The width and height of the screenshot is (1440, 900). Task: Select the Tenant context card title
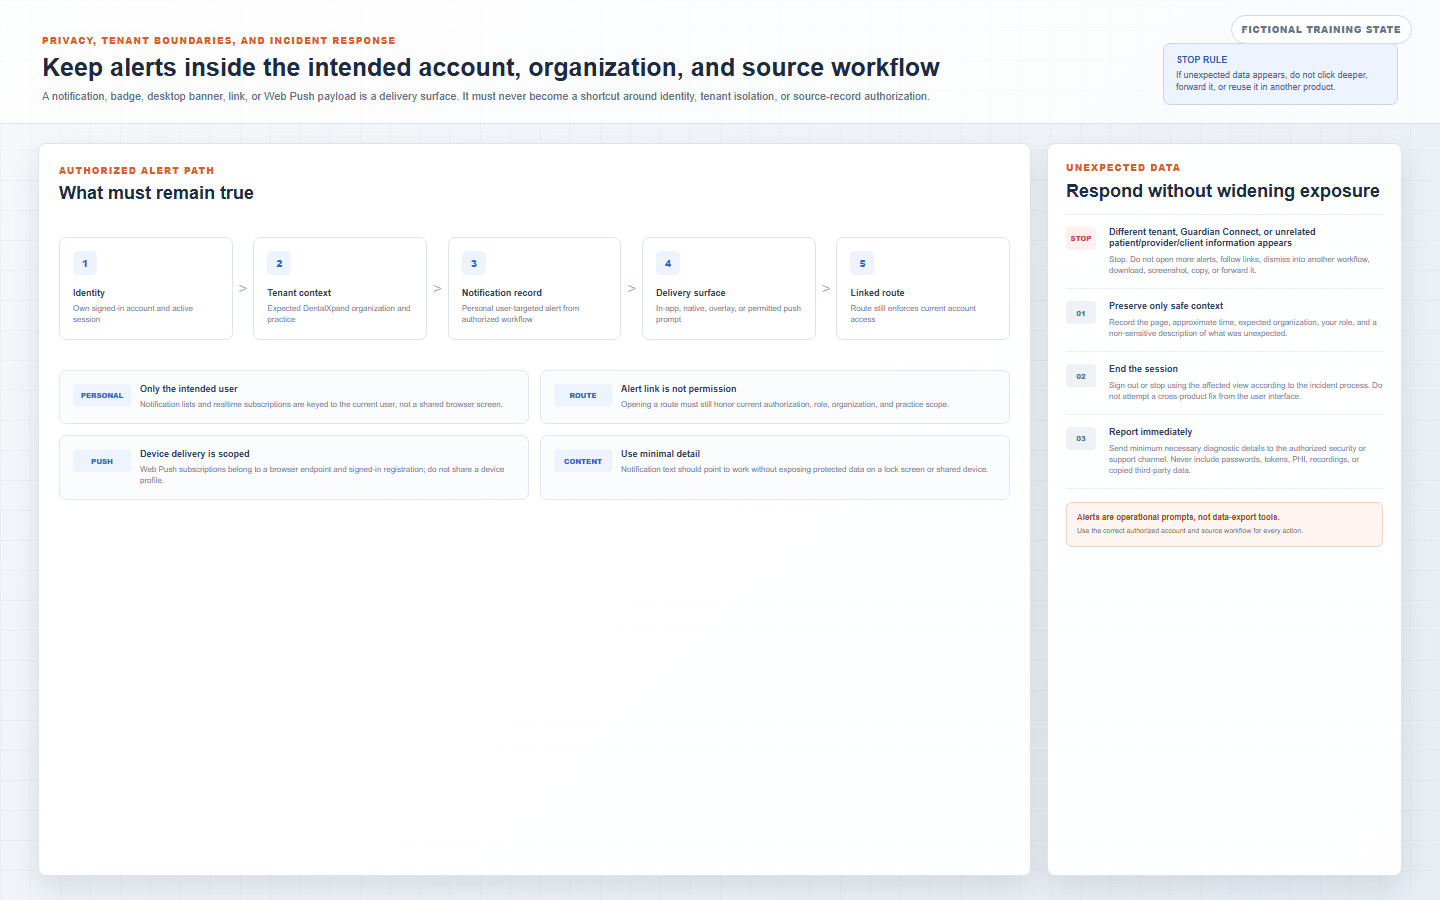click(x=299, y=293)
